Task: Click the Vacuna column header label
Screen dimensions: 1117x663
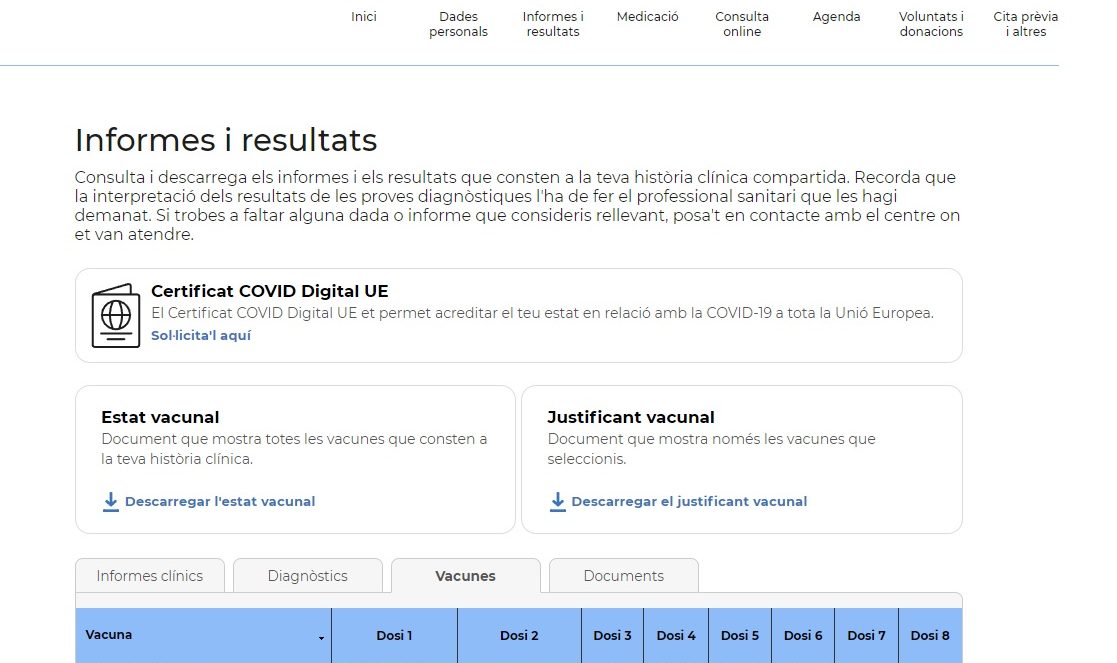Action: [x=108, y=635]
